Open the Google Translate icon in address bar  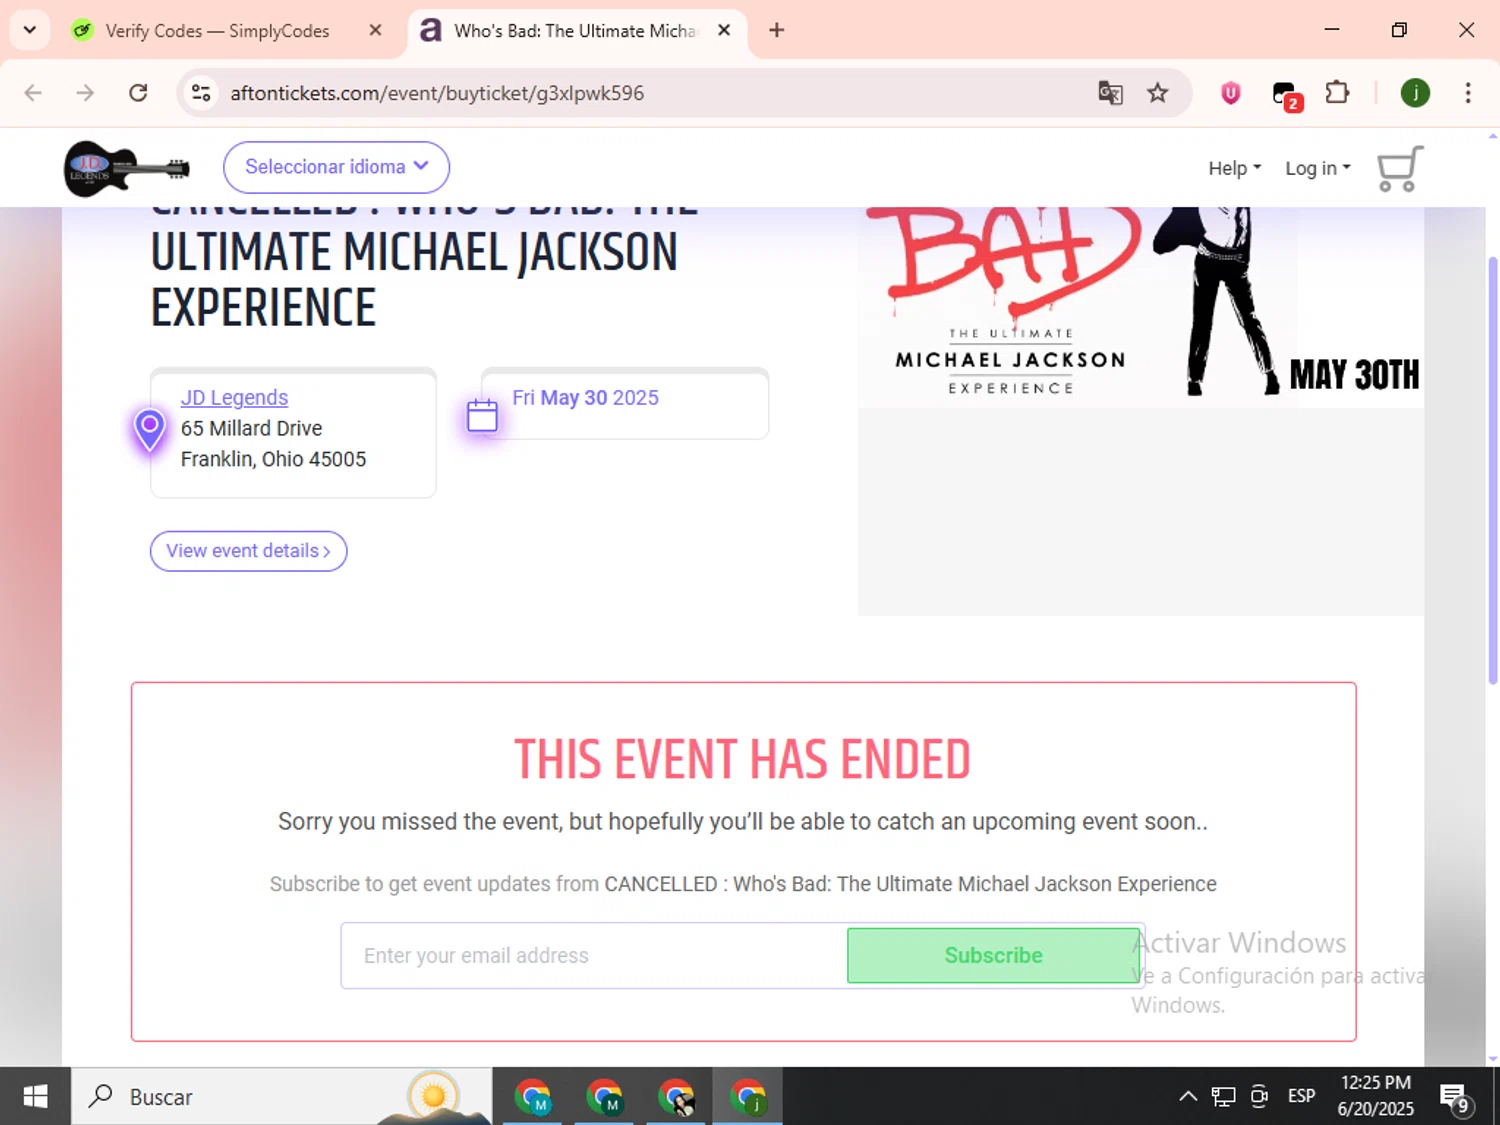pyautogui.click(x=1110, y=93)
